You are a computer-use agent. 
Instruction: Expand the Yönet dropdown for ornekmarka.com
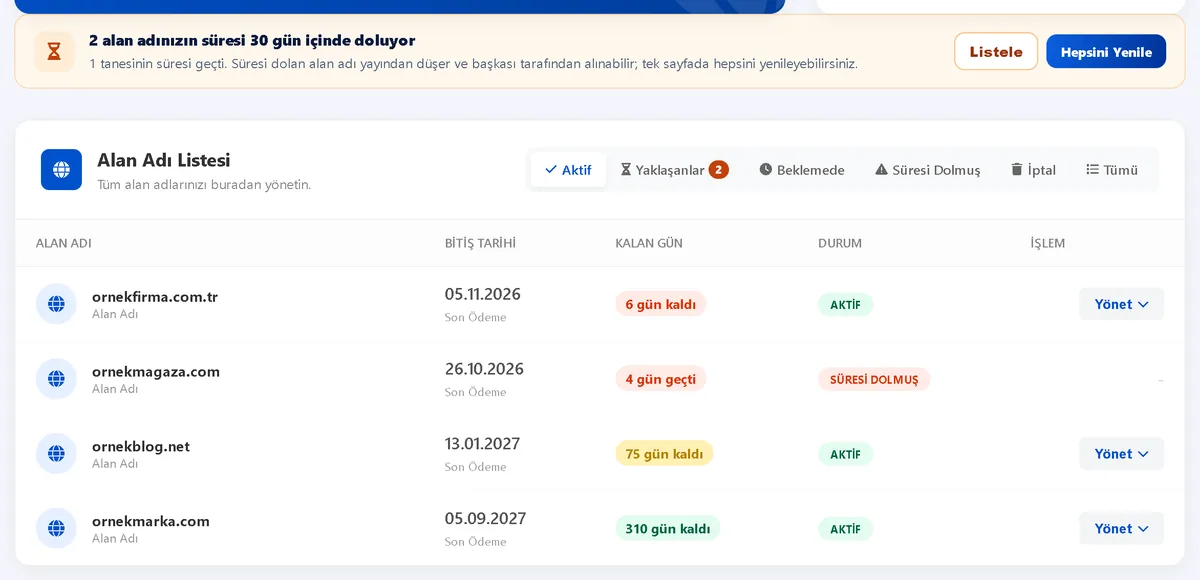click(x=1121, y=528)
